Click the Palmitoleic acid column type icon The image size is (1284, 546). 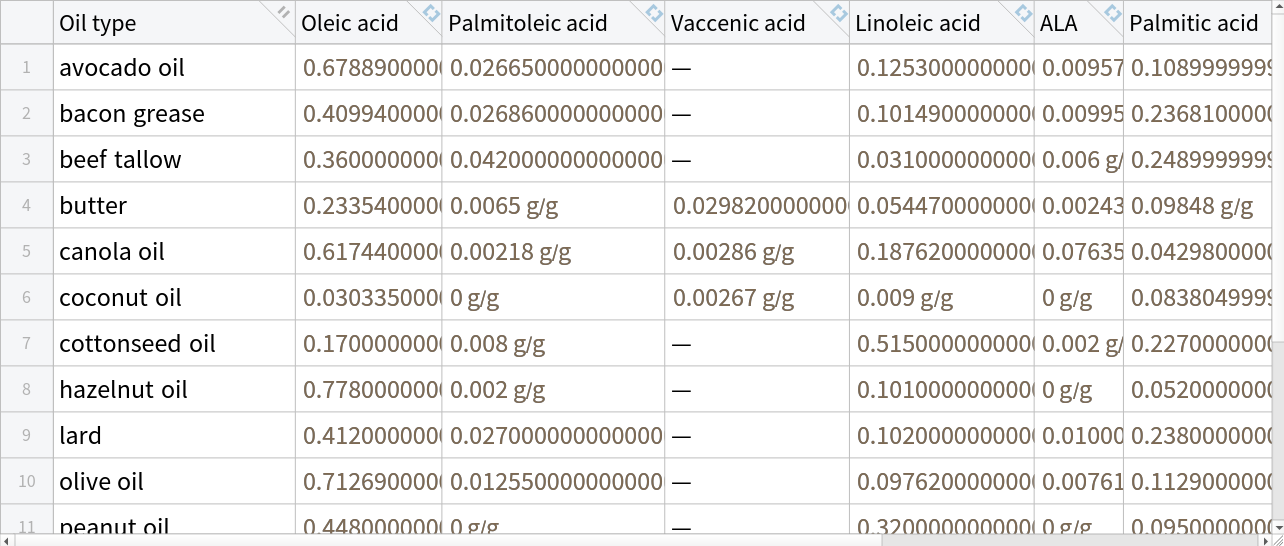pyautogui.click(x=653, y=13)
